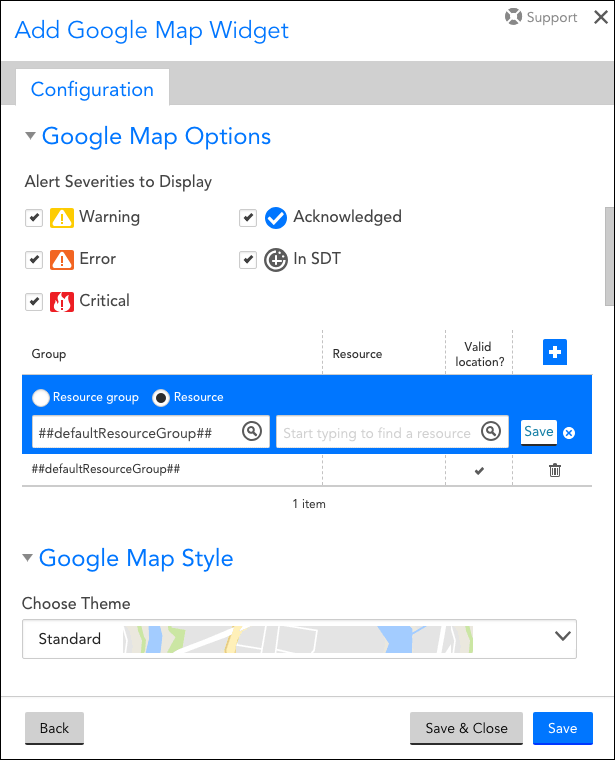The width and height of the screenshot is (615, 760).
Task: Close the Add Google Map Widget dialog
Action: pyautogui.click(x=601, y=17)
